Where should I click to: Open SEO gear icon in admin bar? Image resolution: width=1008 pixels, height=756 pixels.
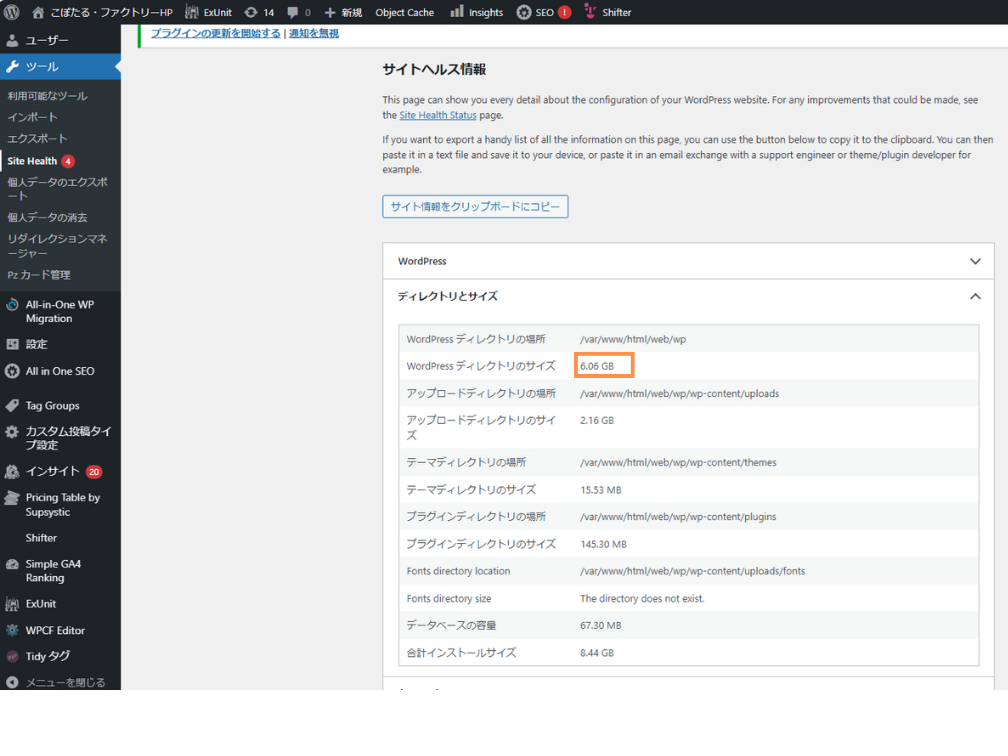[524, 12]
